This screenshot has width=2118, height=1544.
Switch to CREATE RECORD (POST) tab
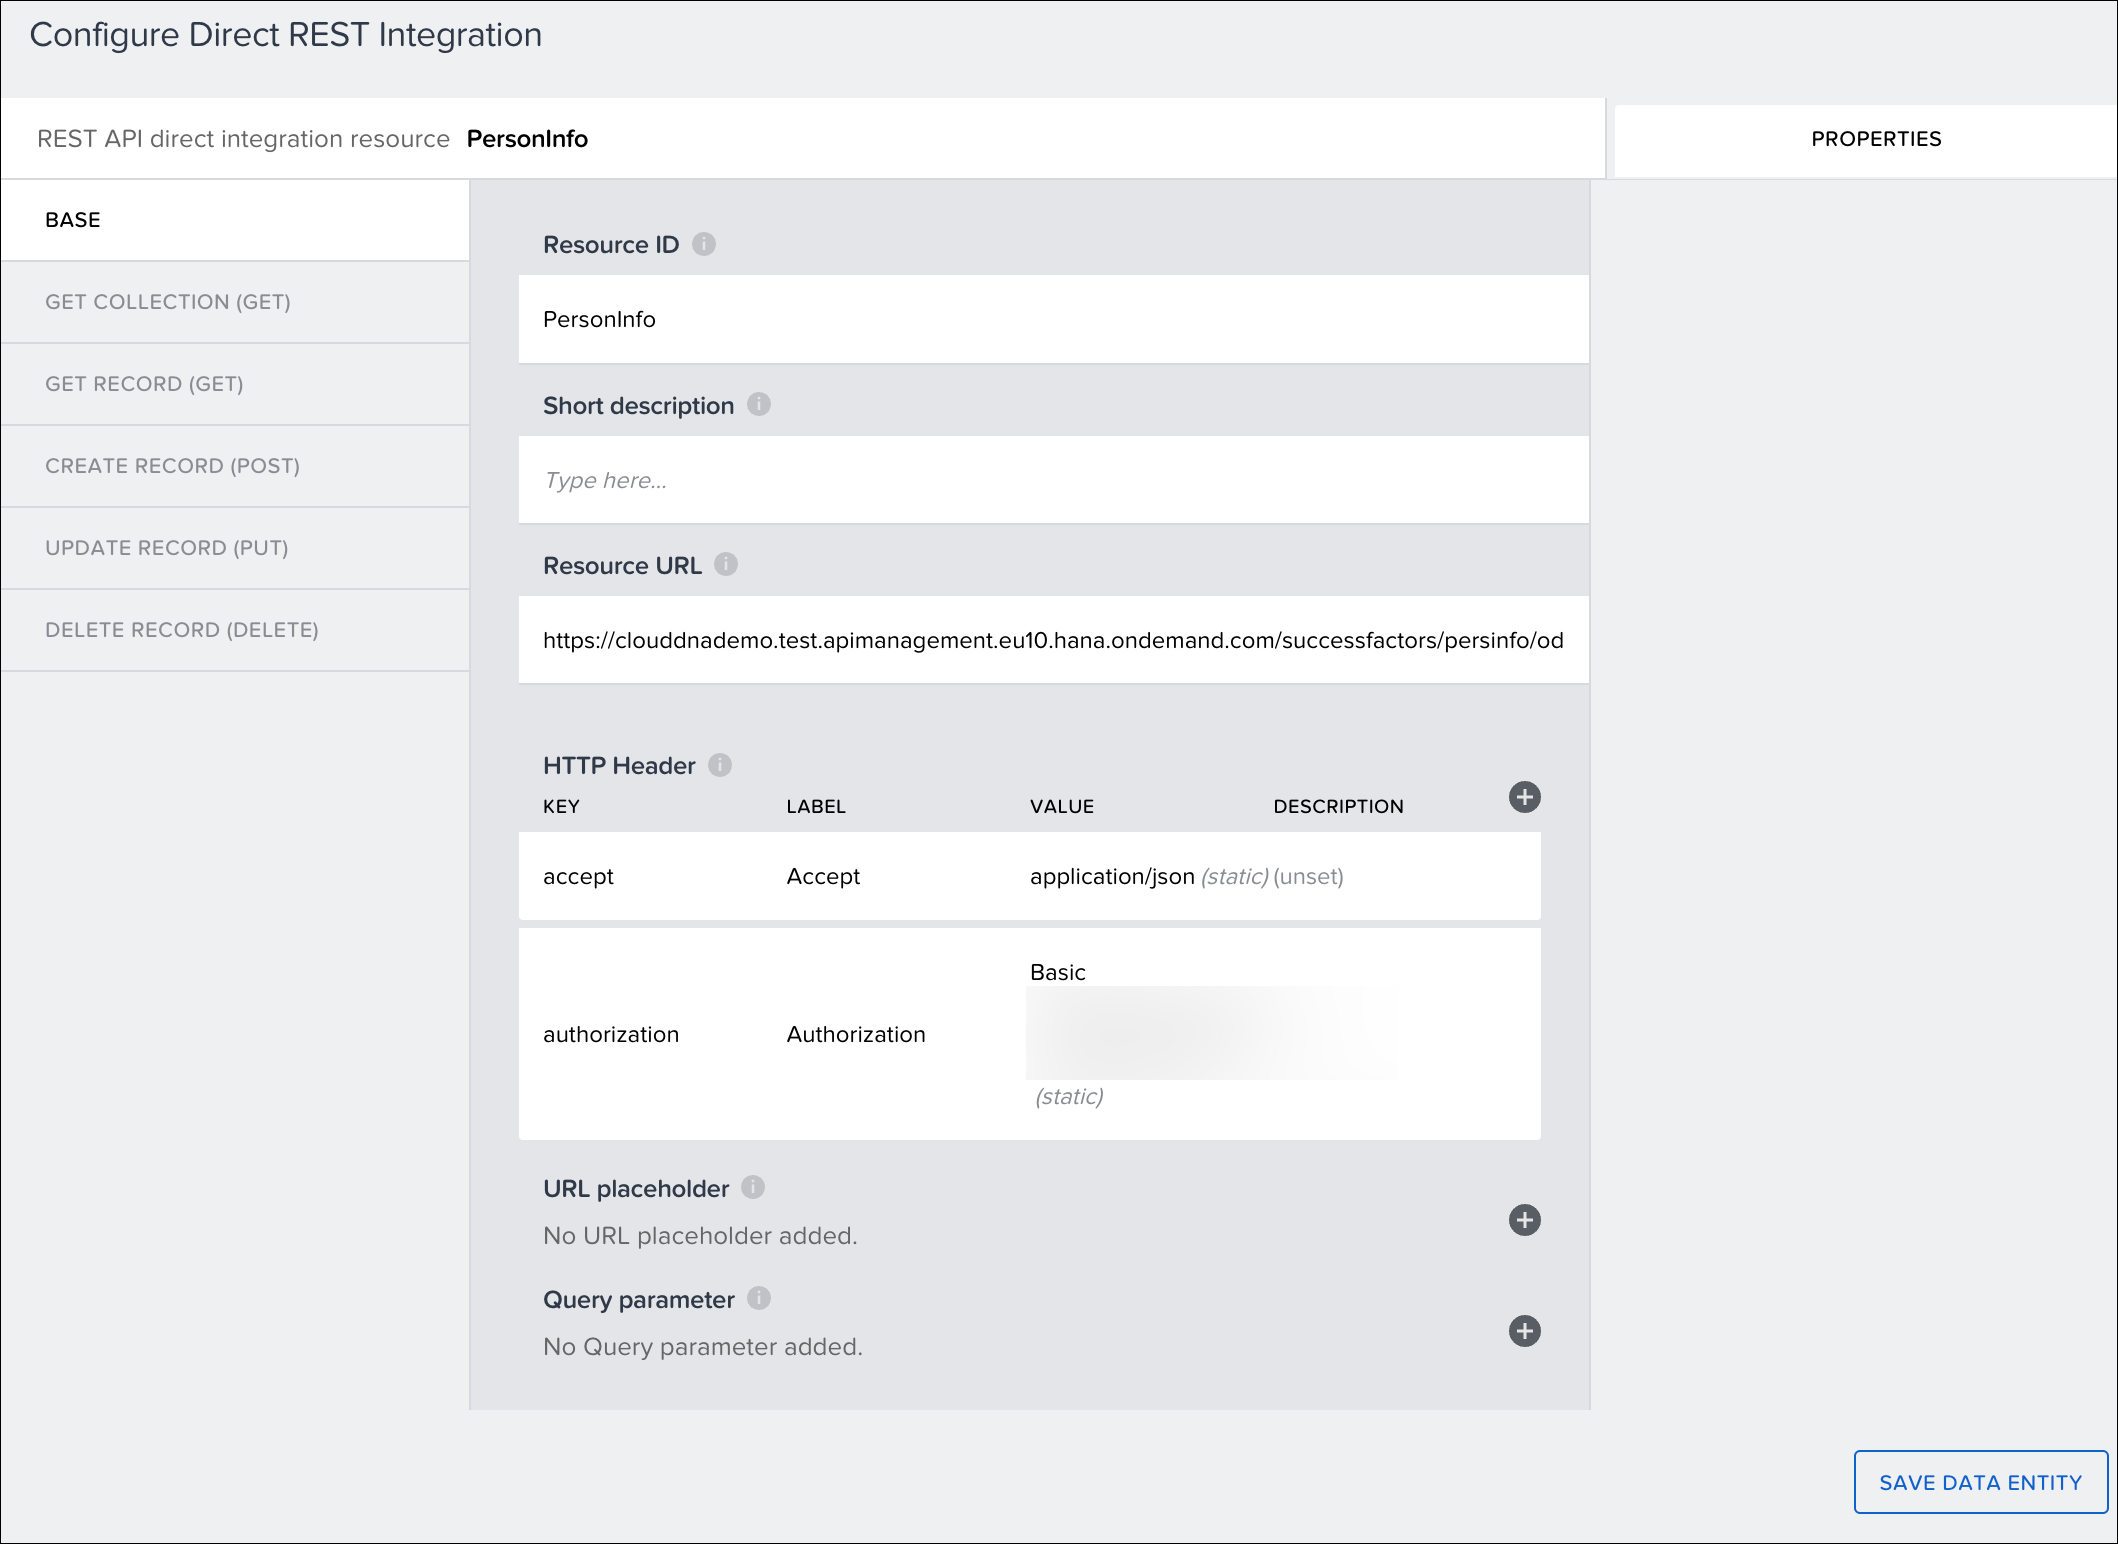[235, 466]
